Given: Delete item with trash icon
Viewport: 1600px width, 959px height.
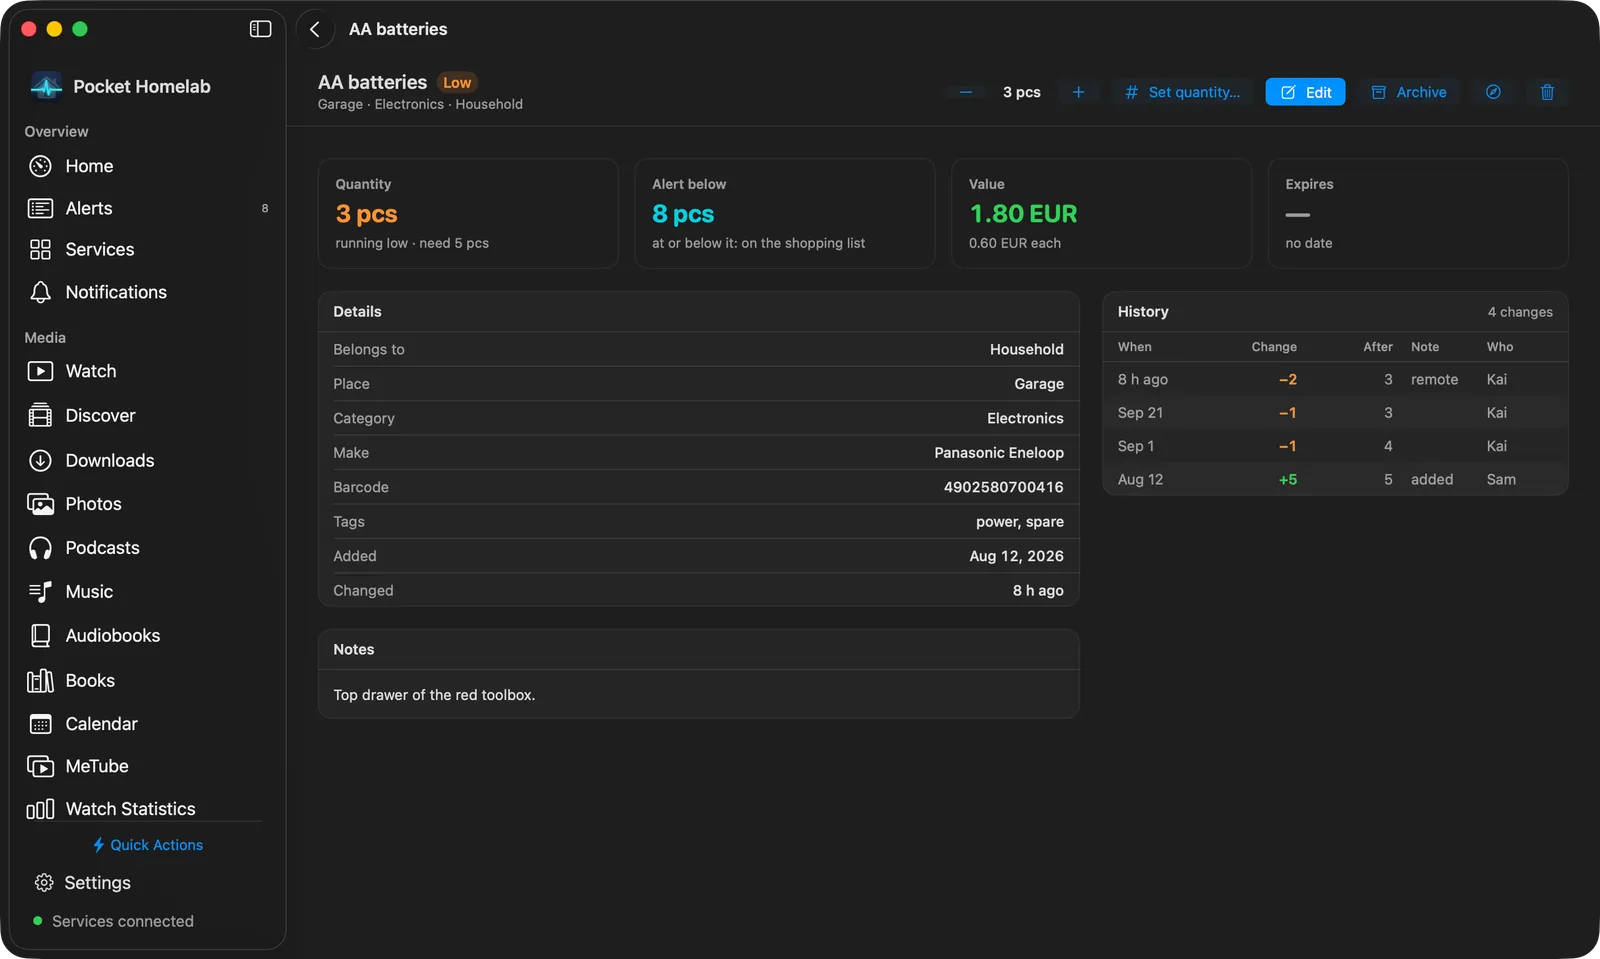Looking at the screenshot, I should pyautogui.click(x=1547, y=92).
